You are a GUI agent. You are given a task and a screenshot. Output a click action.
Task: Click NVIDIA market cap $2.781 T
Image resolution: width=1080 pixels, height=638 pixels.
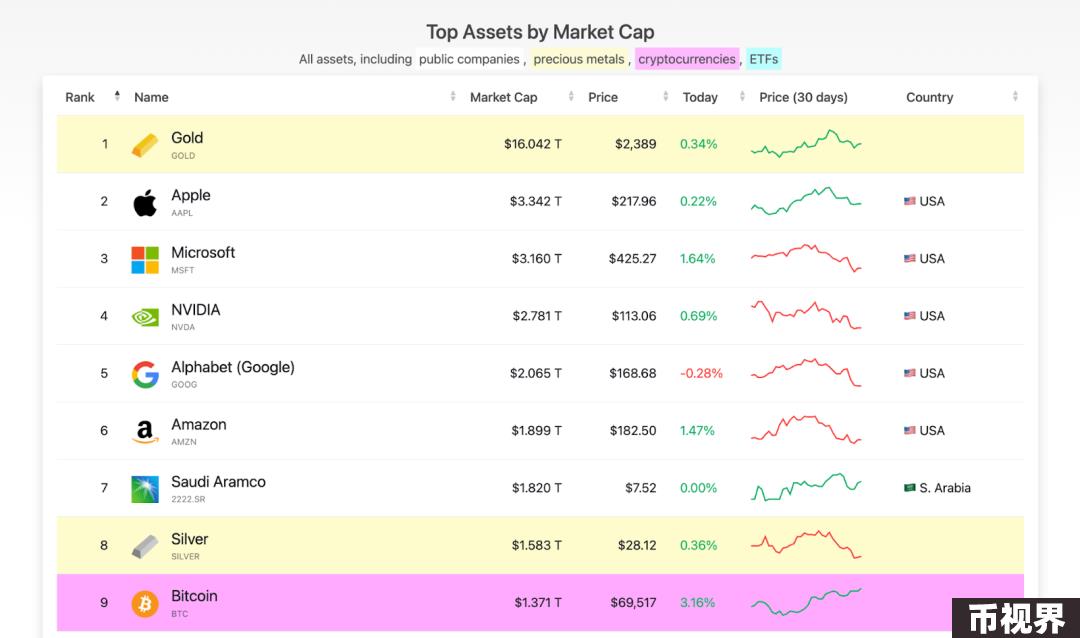537,316
